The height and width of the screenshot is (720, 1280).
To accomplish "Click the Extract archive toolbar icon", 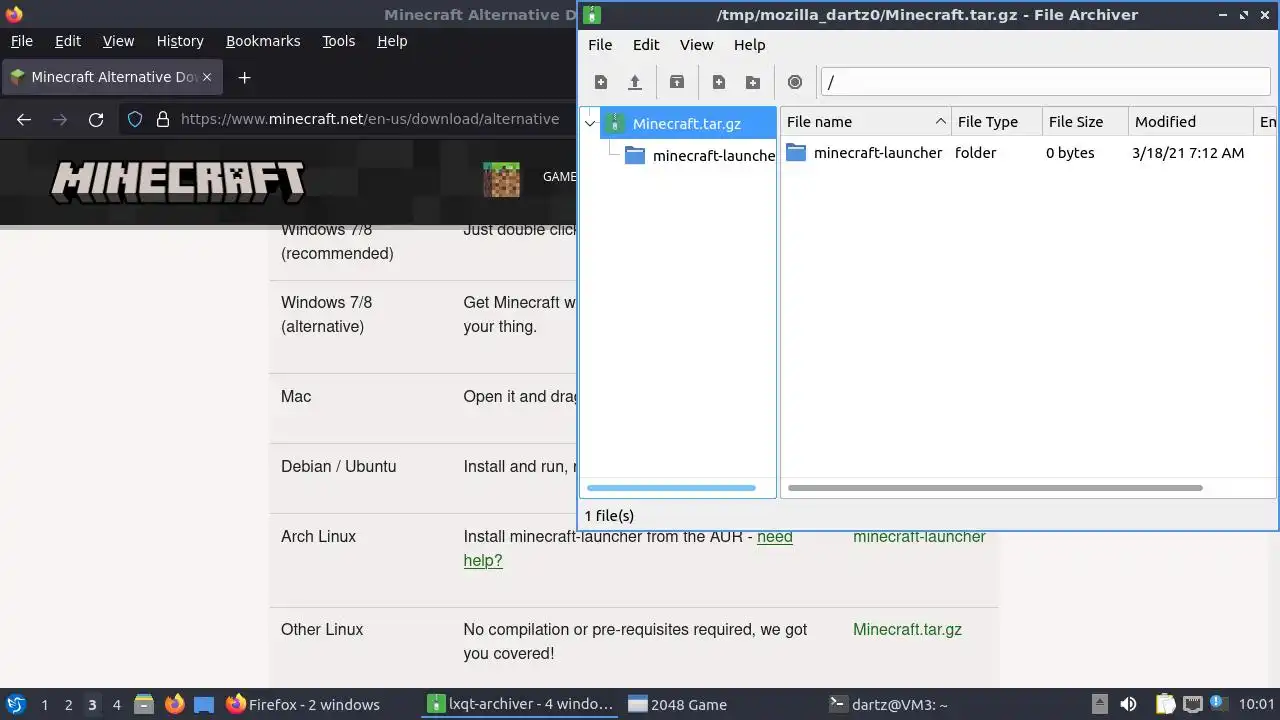I will click(677, 82).
